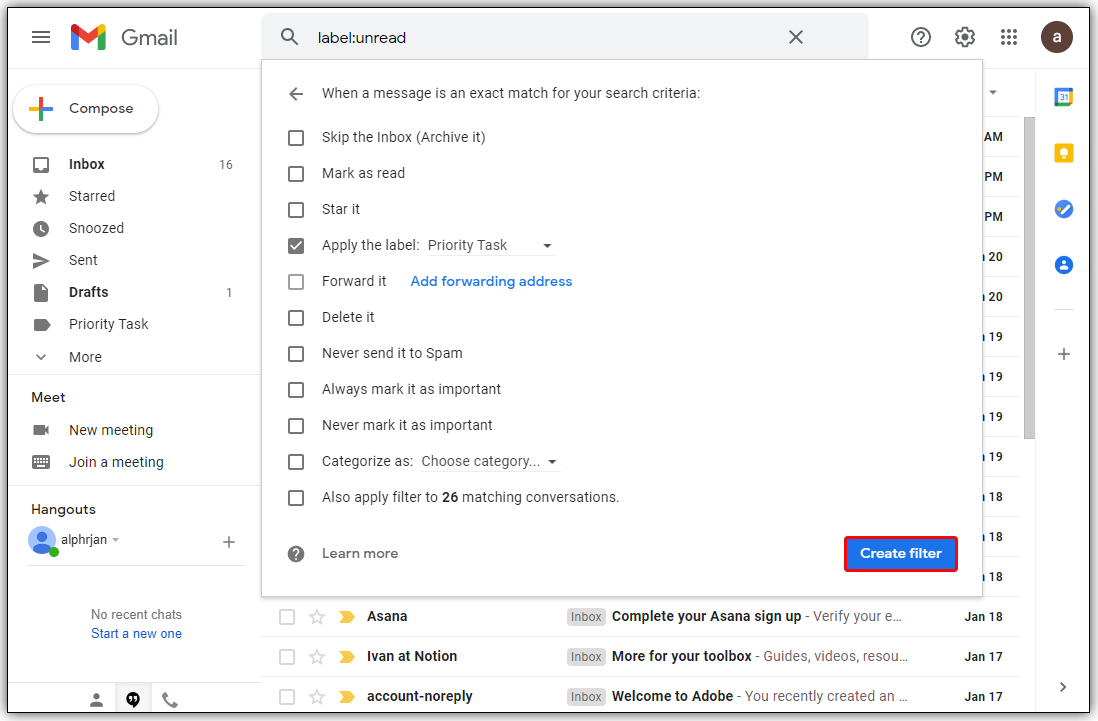Click the Support help icon
Viewport: 1098px width, 721px height.
[x=920, y=37]
